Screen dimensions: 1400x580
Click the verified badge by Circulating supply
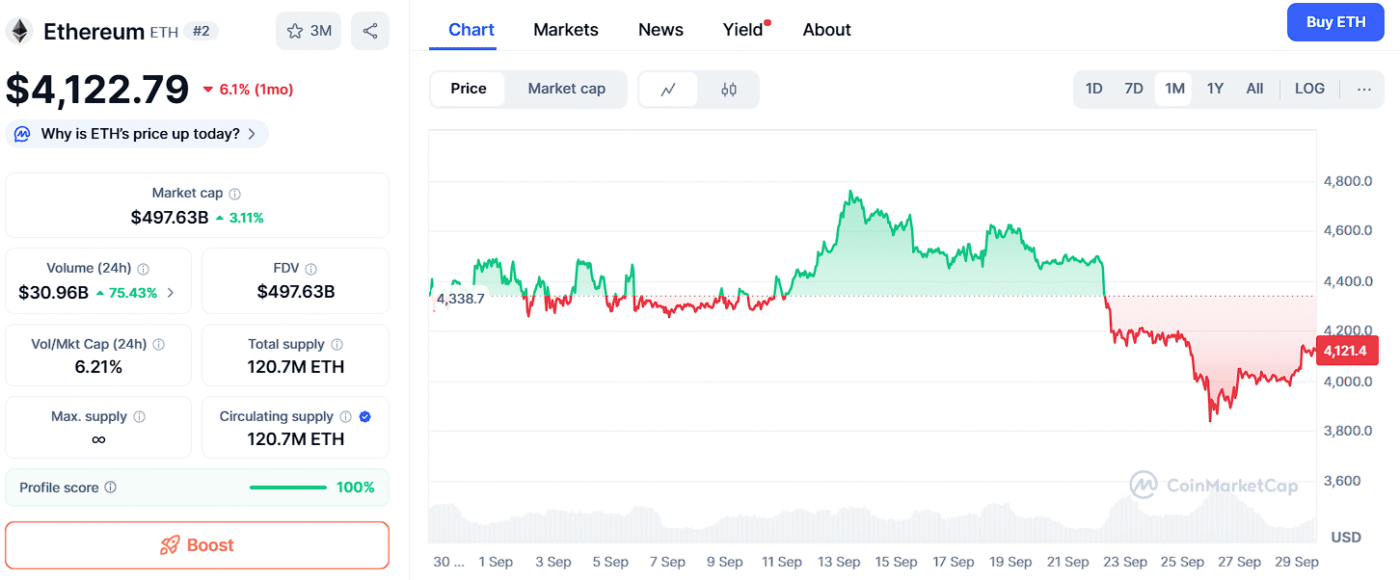click(x=365, y=417)
